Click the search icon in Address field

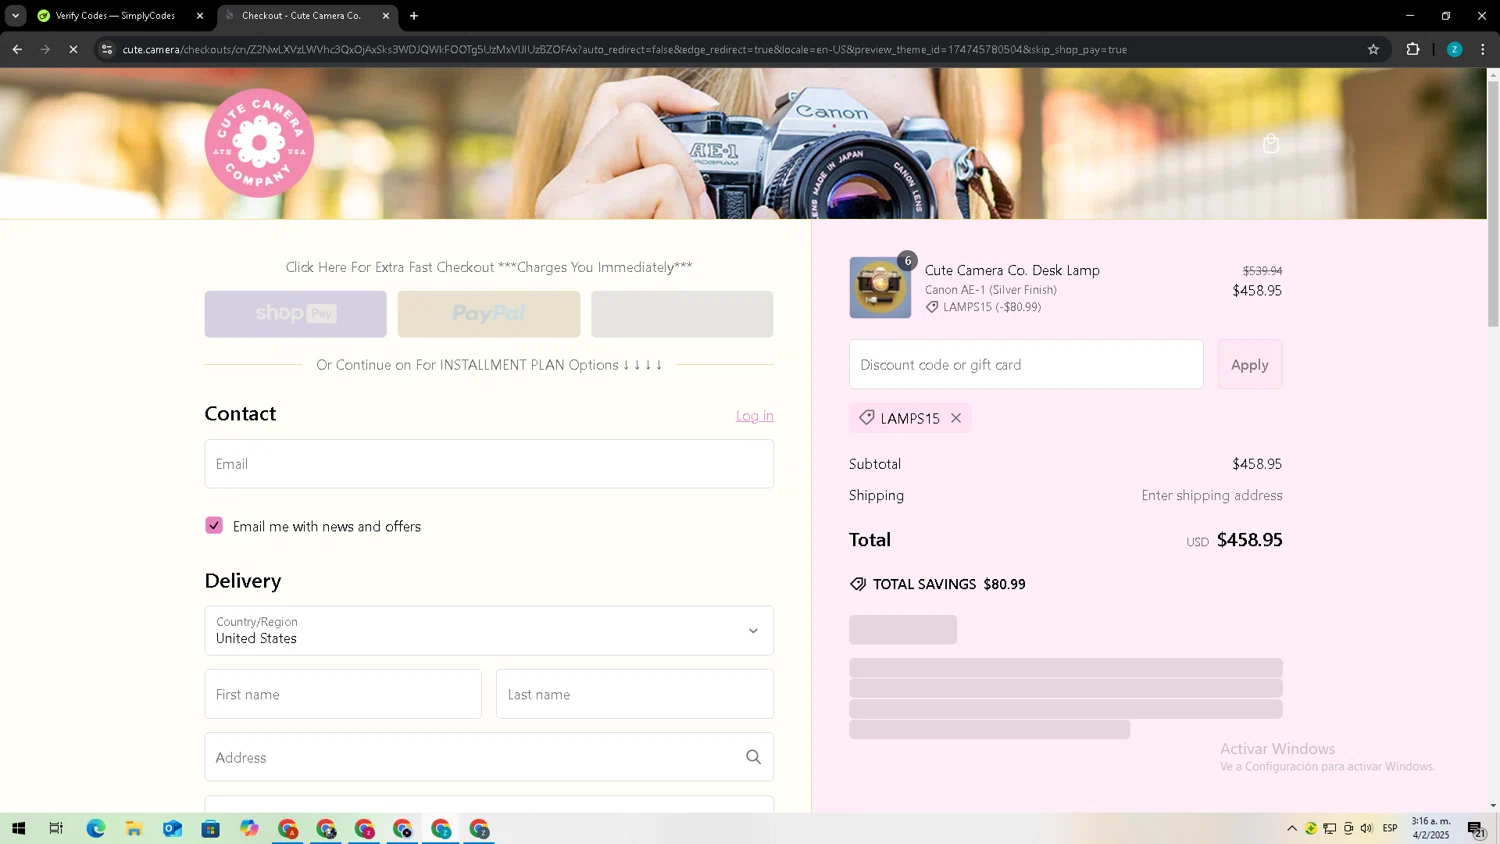[753, 757]
